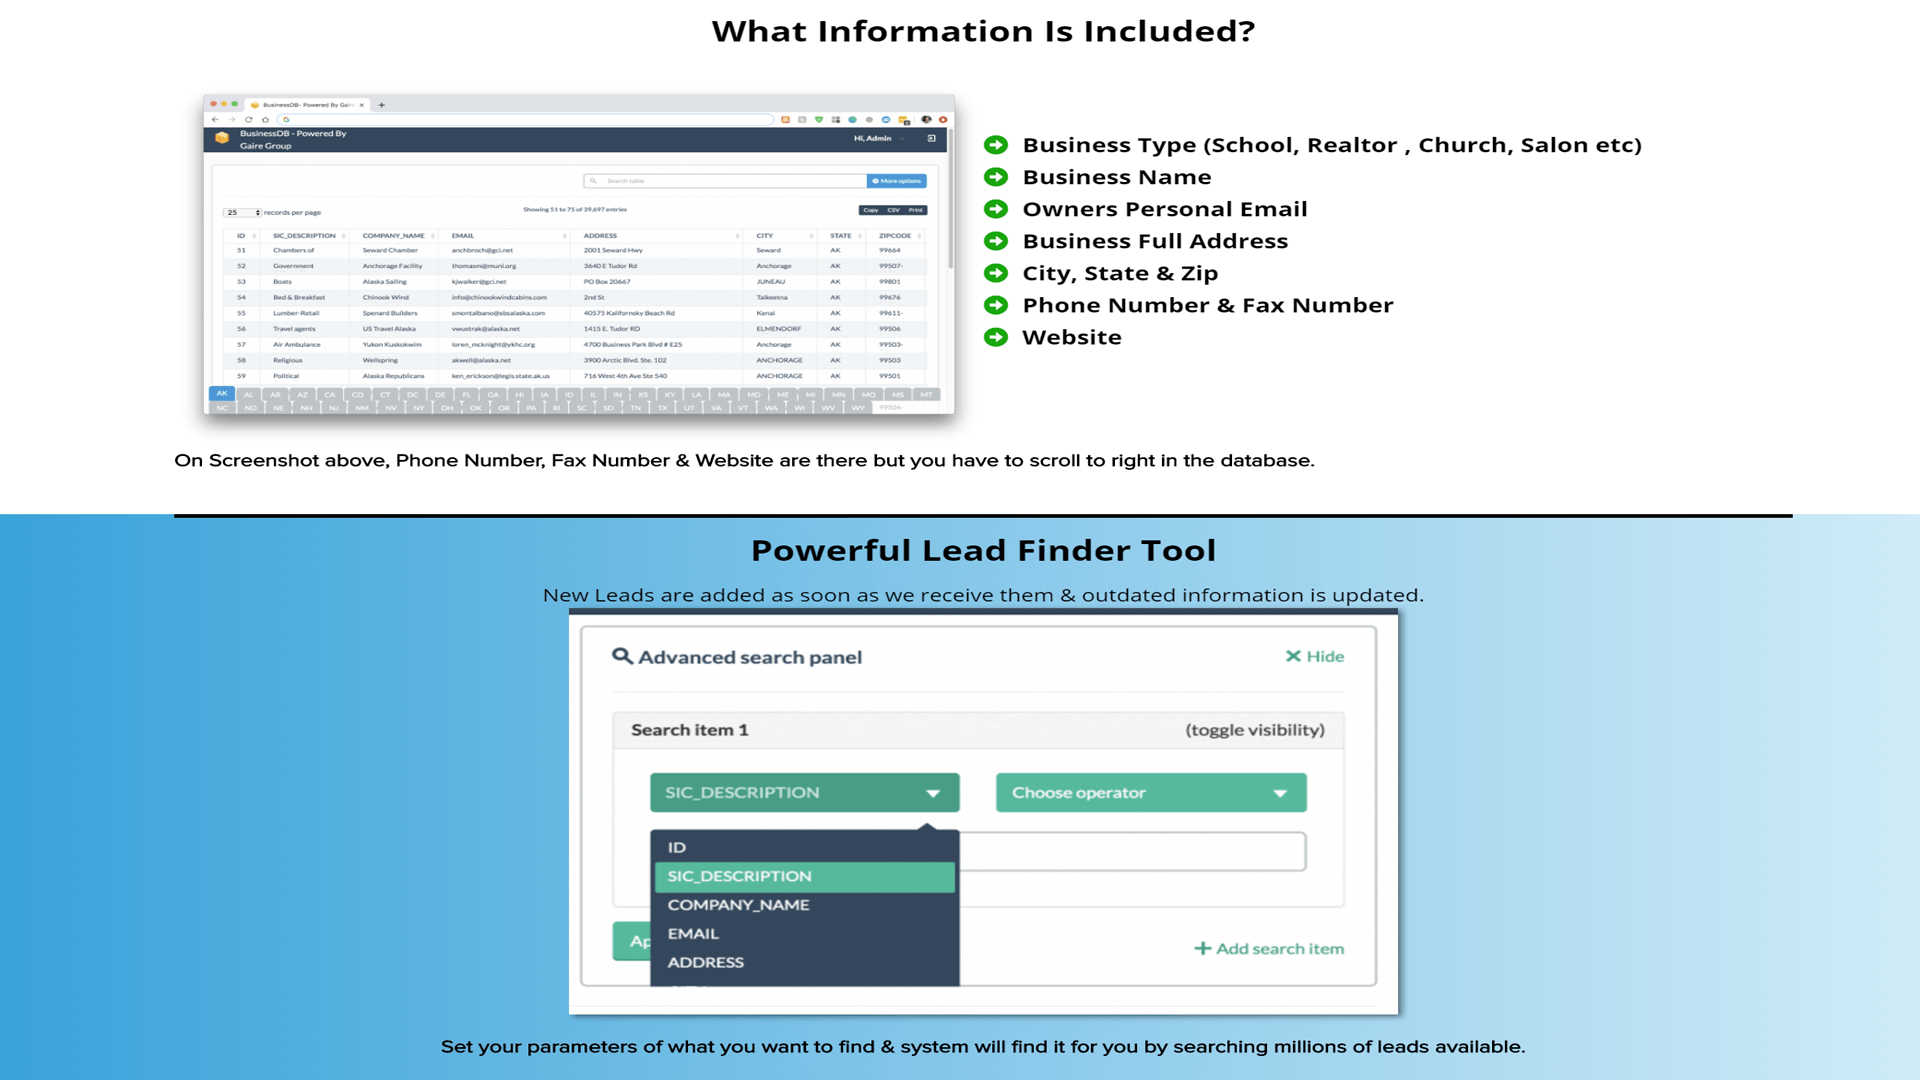Choose EMAIL from the field dropdown list
The image size is (1920, 1080).
pyautogui.click(x=804, y=934)
